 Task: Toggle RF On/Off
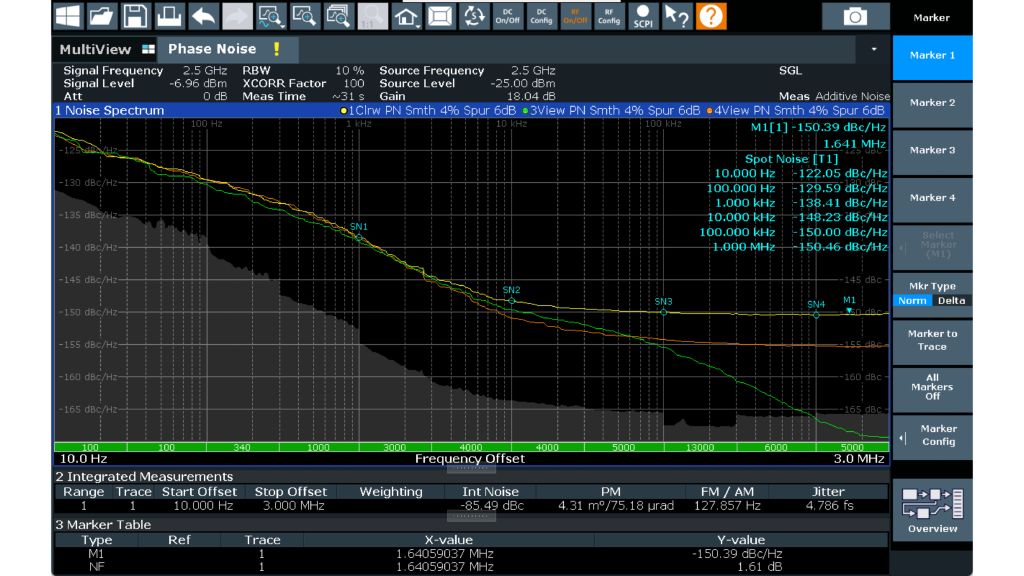(575, 16)
